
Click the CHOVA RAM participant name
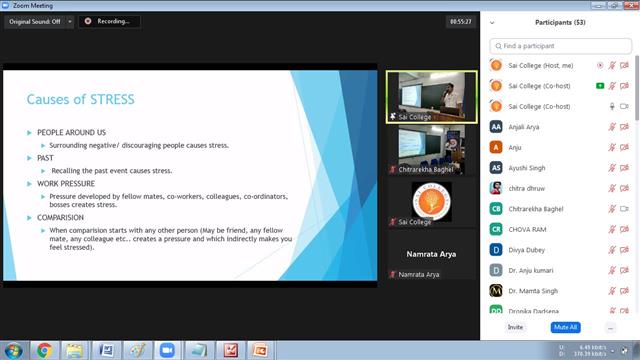coord(527,229)
